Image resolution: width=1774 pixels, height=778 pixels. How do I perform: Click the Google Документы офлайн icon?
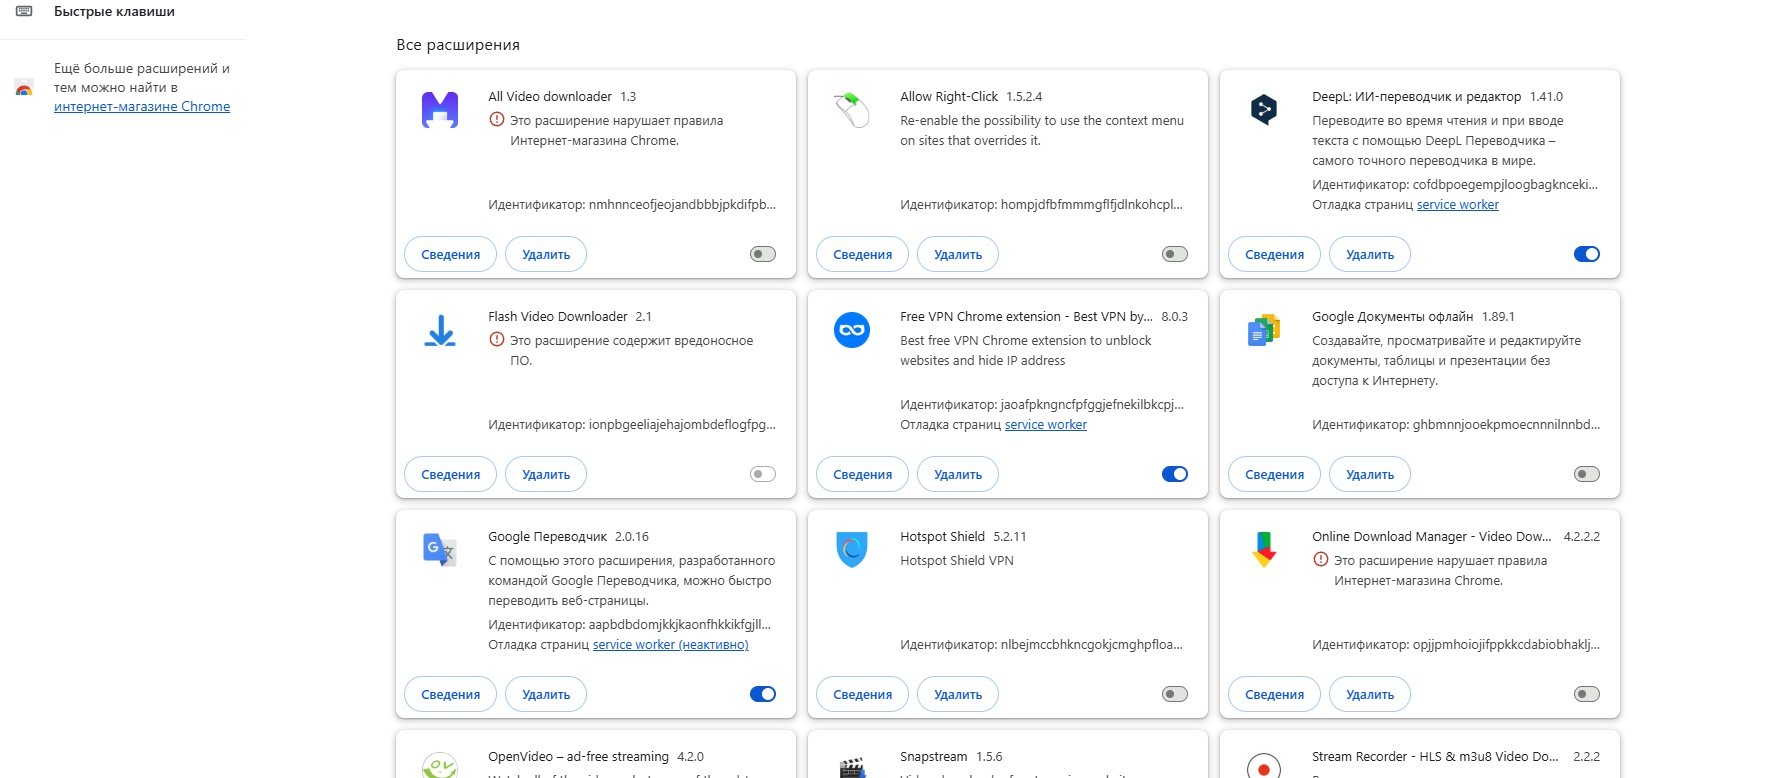1264,330
